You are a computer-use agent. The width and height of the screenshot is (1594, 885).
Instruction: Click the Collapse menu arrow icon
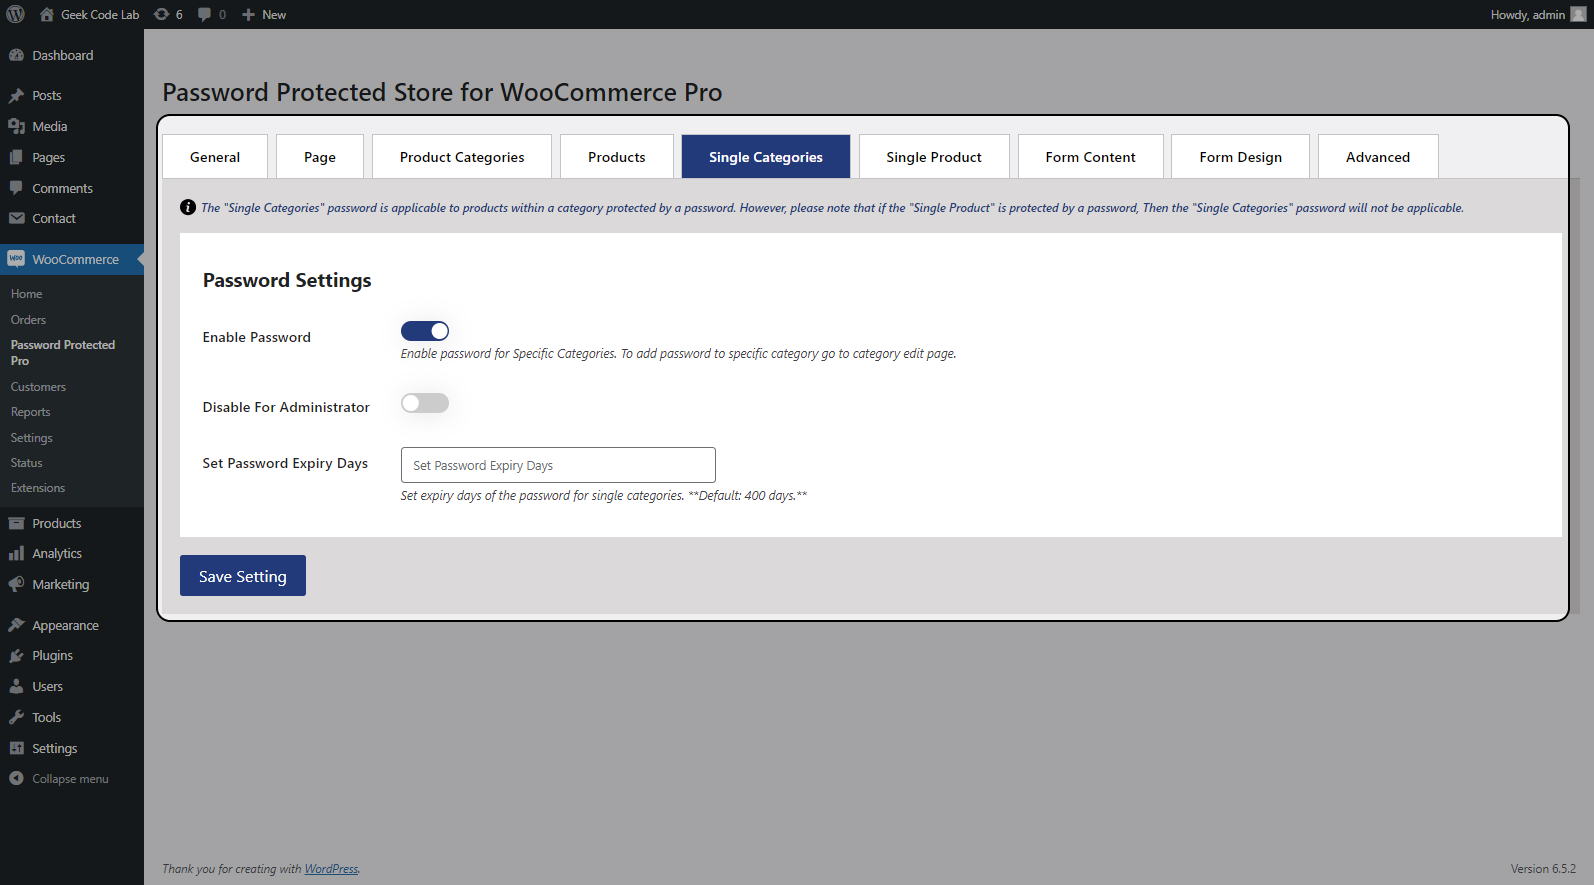[16, 778]
